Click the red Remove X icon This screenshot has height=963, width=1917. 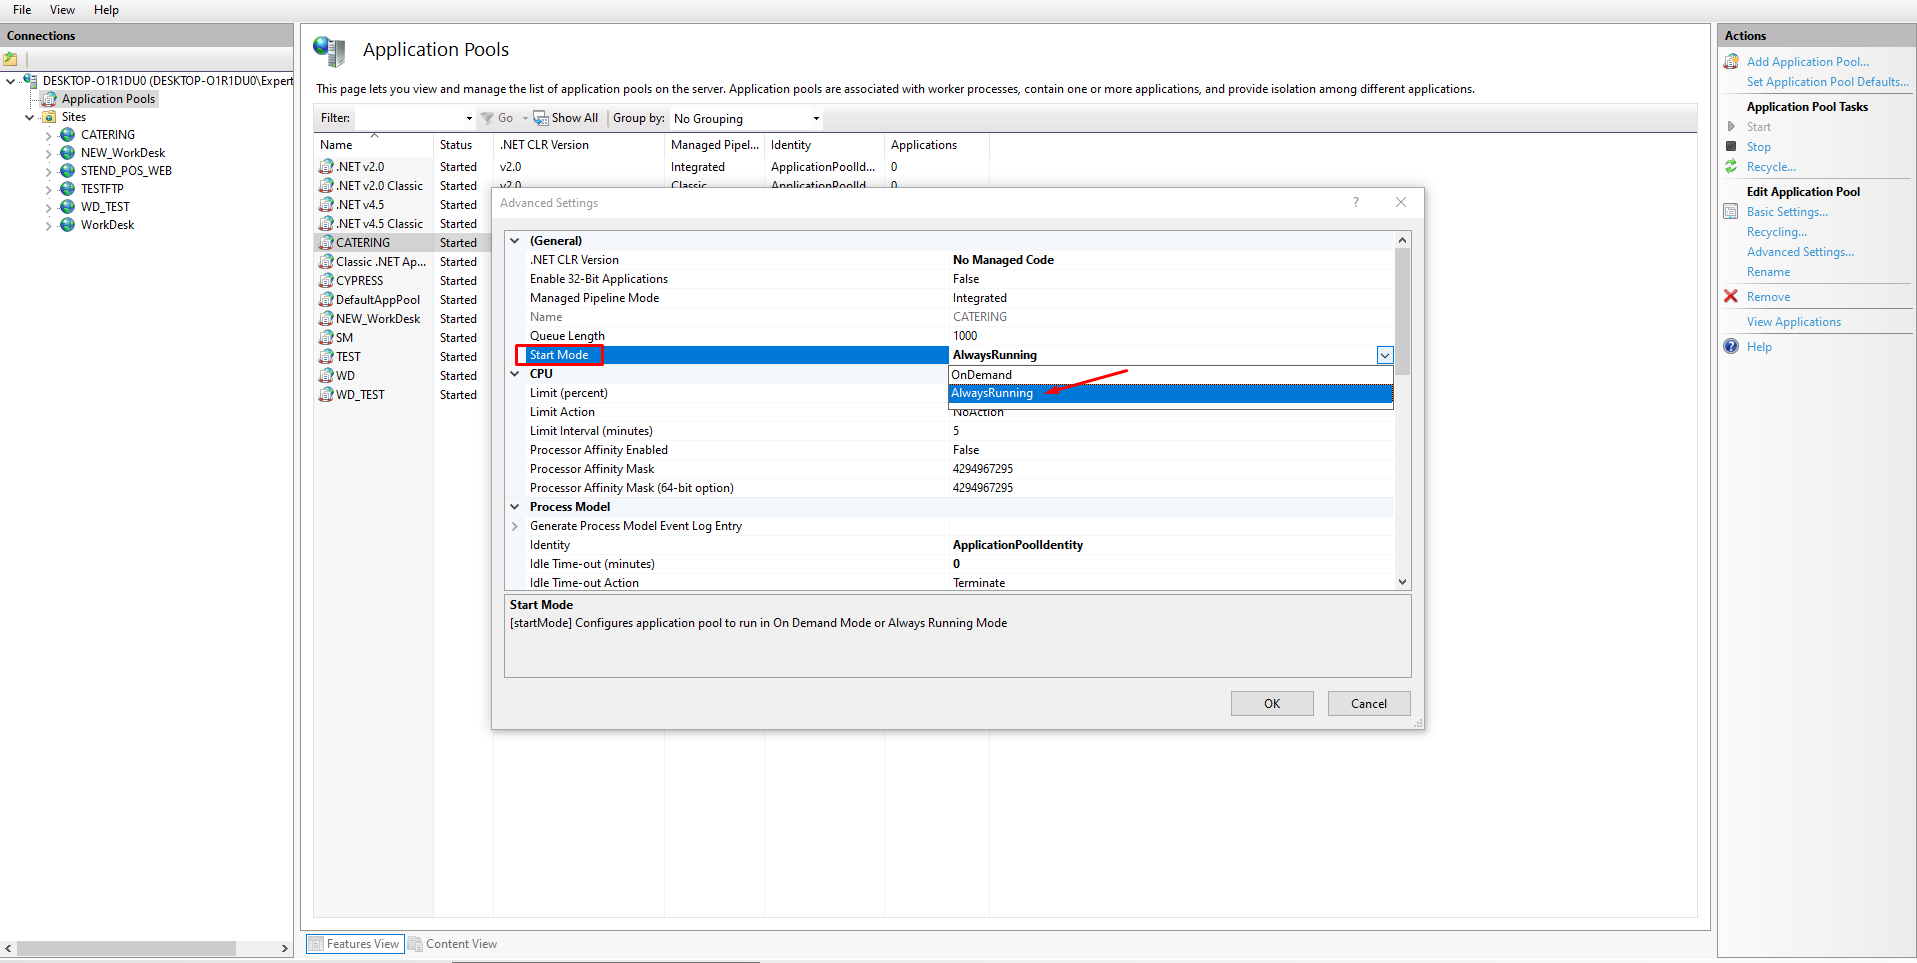(1731, 297)
